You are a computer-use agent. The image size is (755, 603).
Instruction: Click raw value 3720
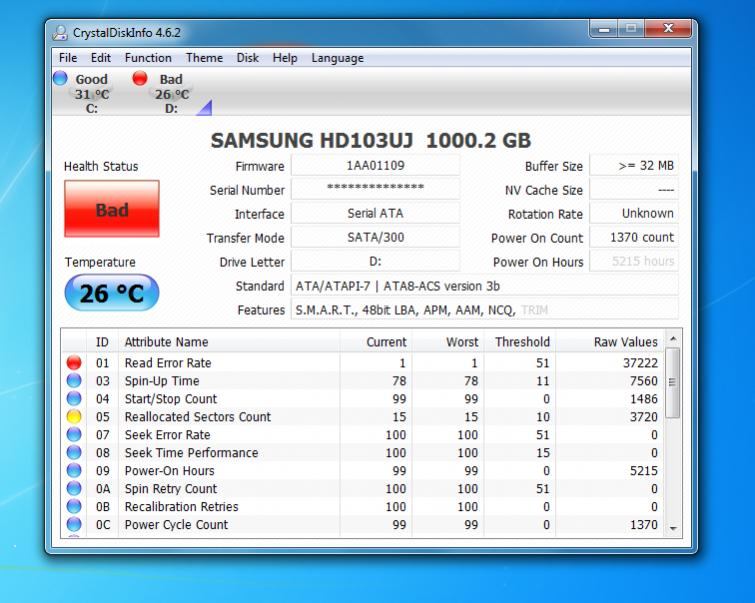pos(644,417)
